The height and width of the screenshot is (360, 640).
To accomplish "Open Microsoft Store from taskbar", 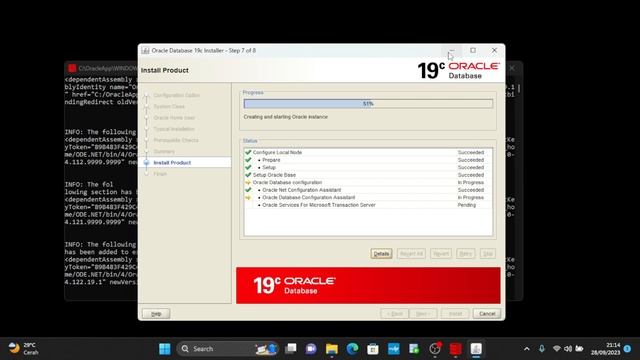I will coord(373,349).
